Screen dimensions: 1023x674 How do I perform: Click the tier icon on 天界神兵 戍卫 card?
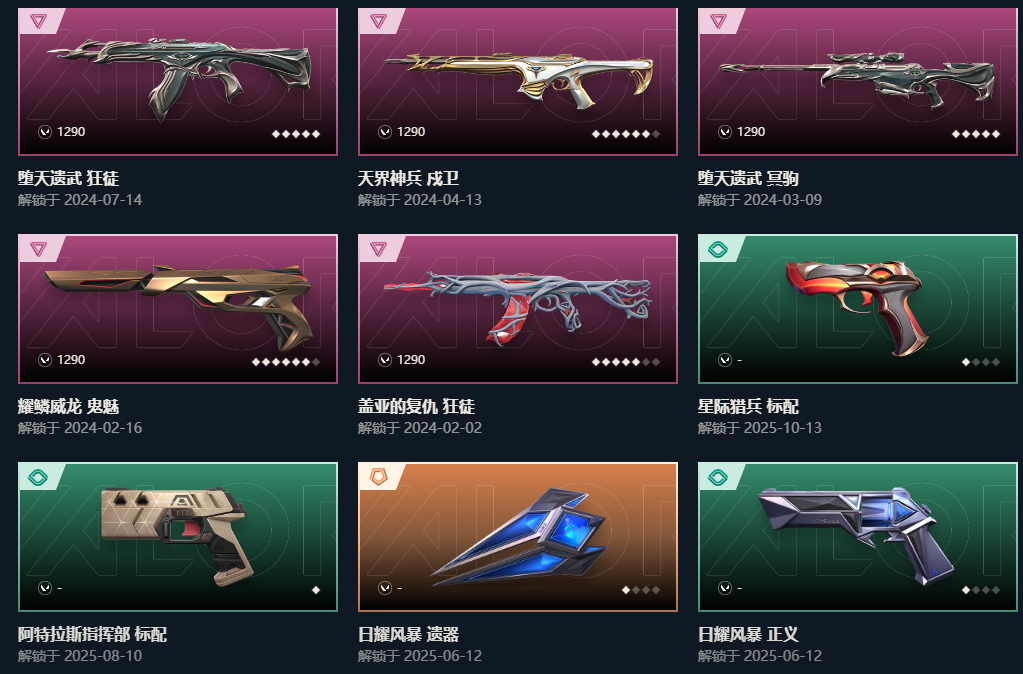click(378, 22)
